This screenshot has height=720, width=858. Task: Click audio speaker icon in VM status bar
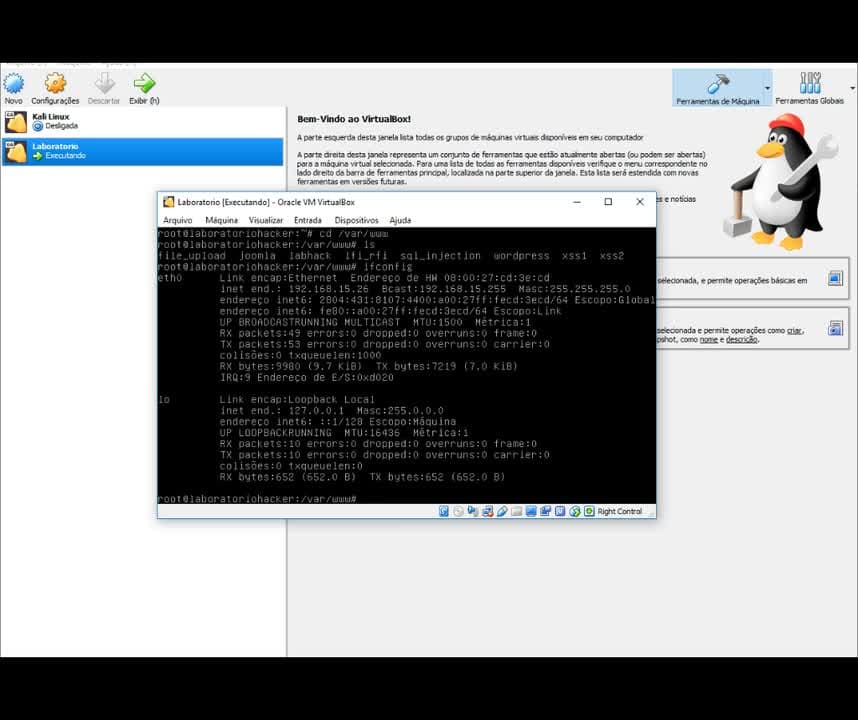pyautogui.click(x=473, y=511)
